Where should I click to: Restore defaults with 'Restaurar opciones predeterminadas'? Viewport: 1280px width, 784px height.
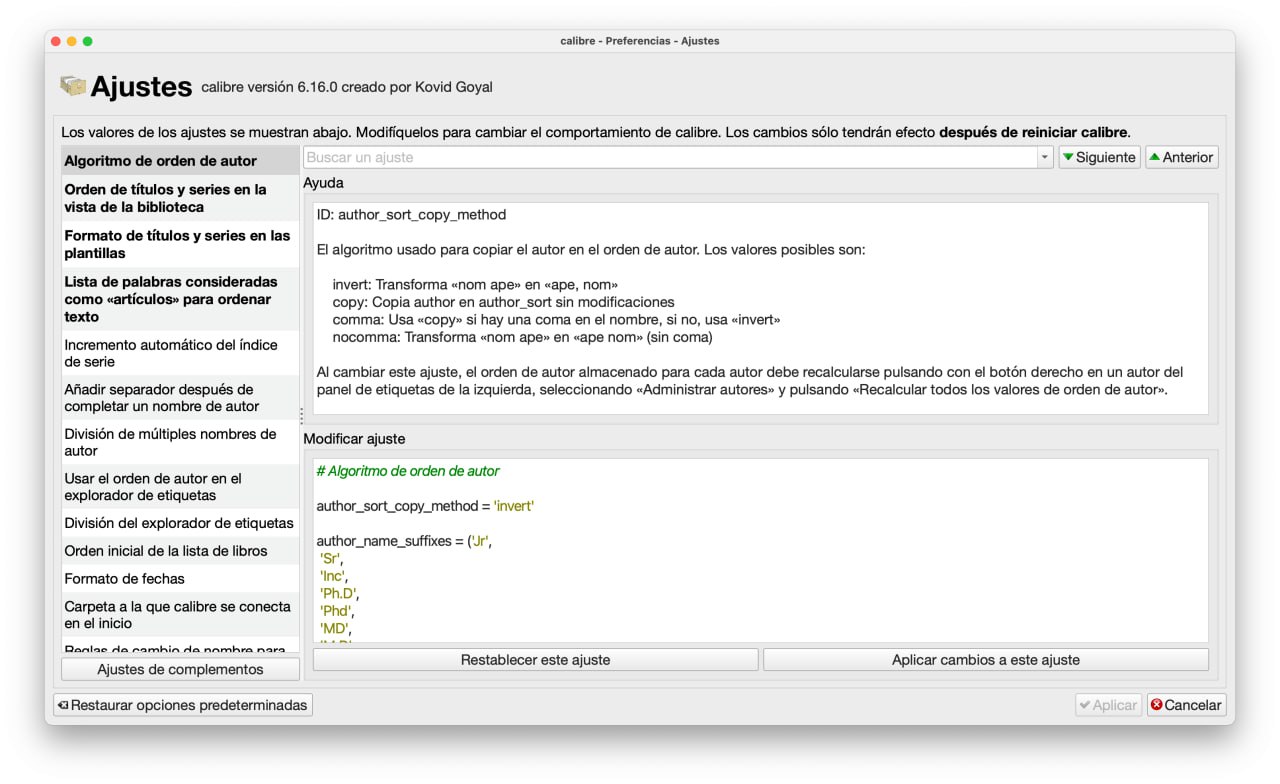point(183,705)
